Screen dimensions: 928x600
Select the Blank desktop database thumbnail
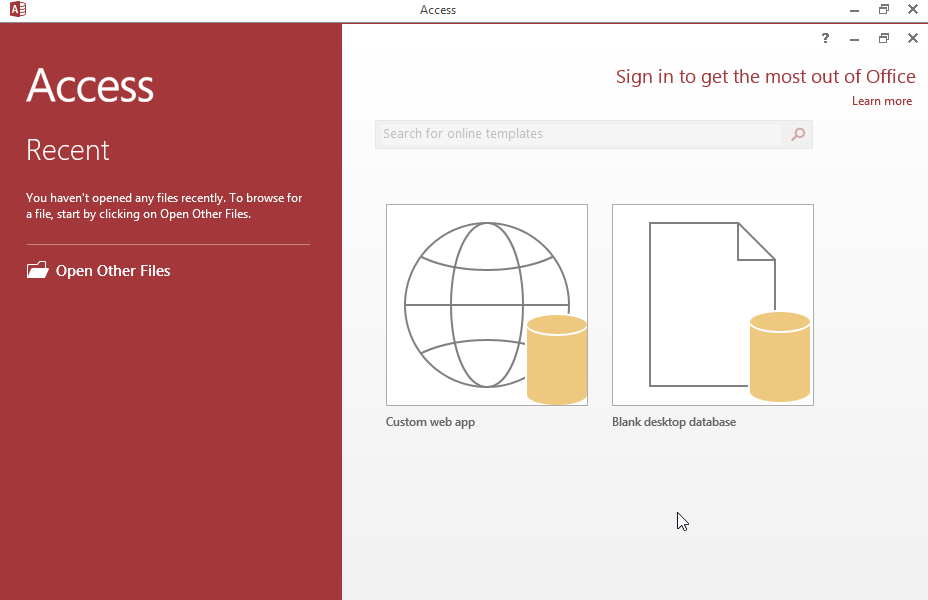coord(713,305)
